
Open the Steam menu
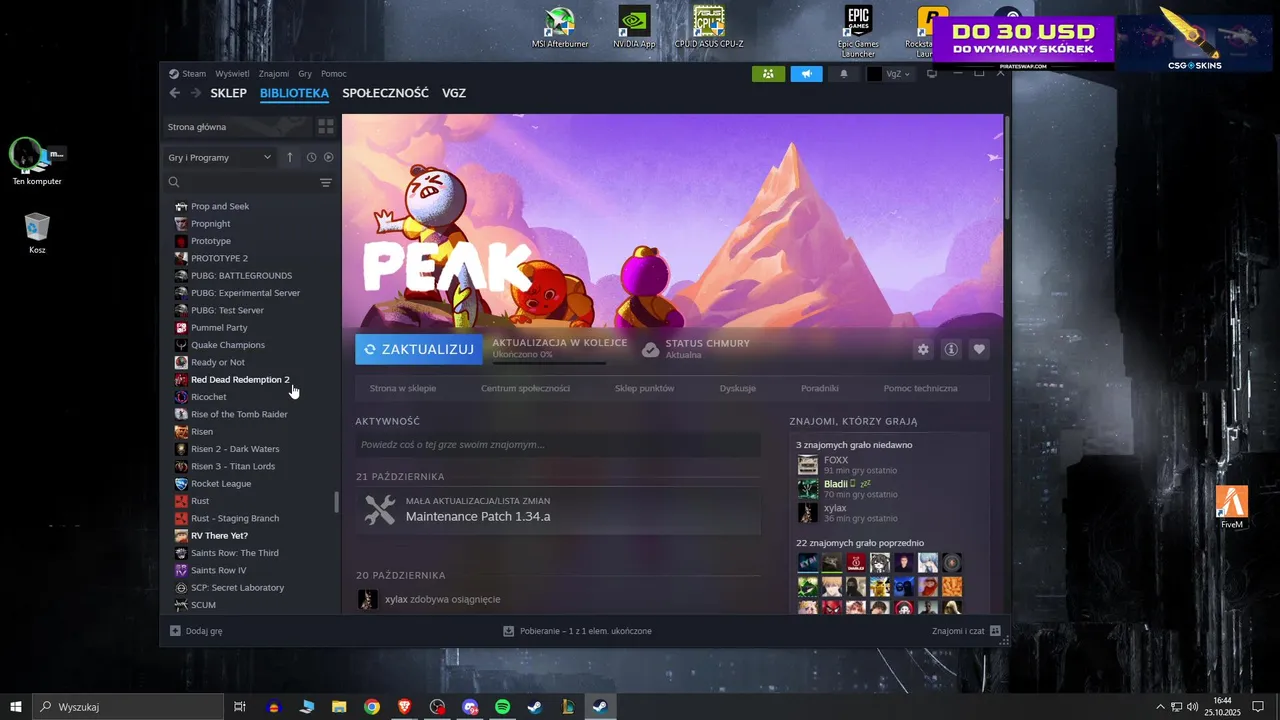(188, 74)
